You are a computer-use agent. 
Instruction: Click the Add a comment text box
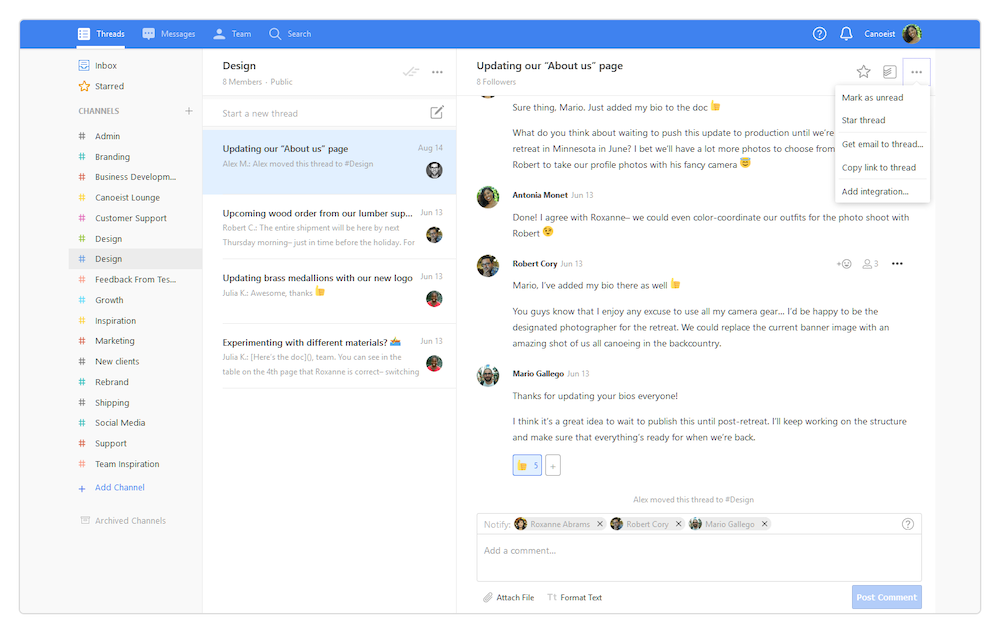point(699,558)
